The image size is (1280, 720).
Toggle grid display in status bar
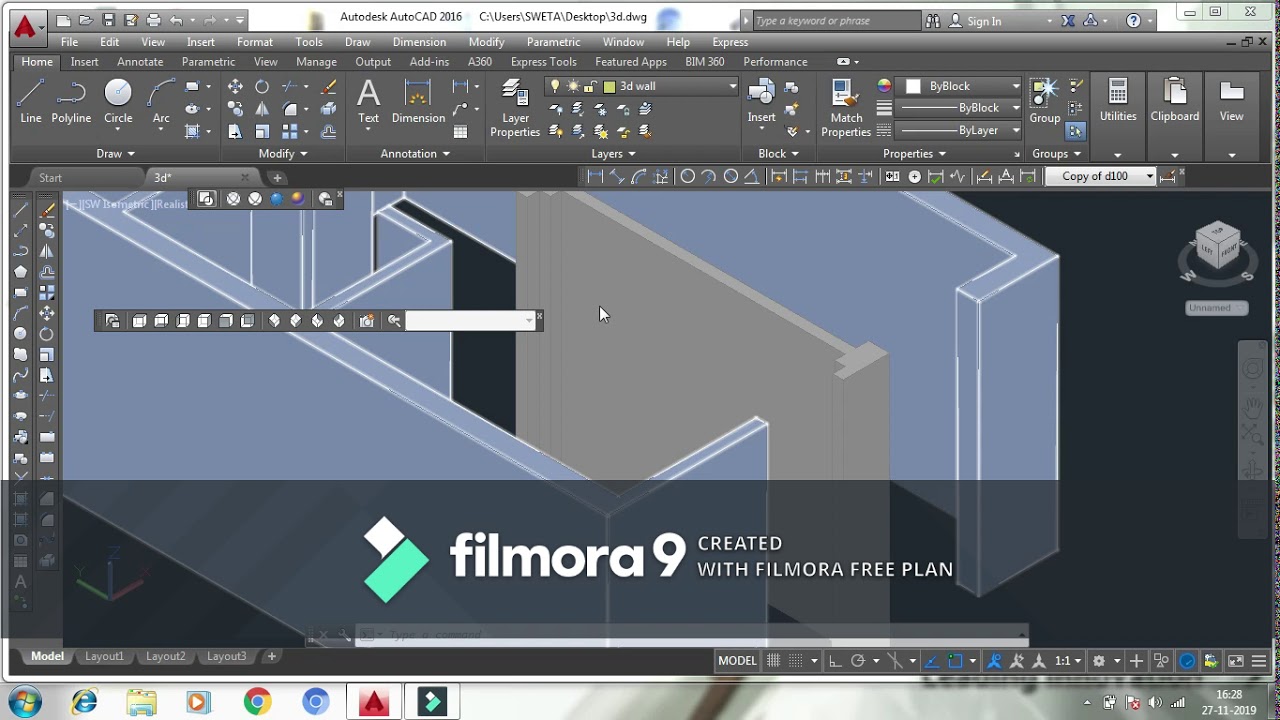[x=773, y=661]
